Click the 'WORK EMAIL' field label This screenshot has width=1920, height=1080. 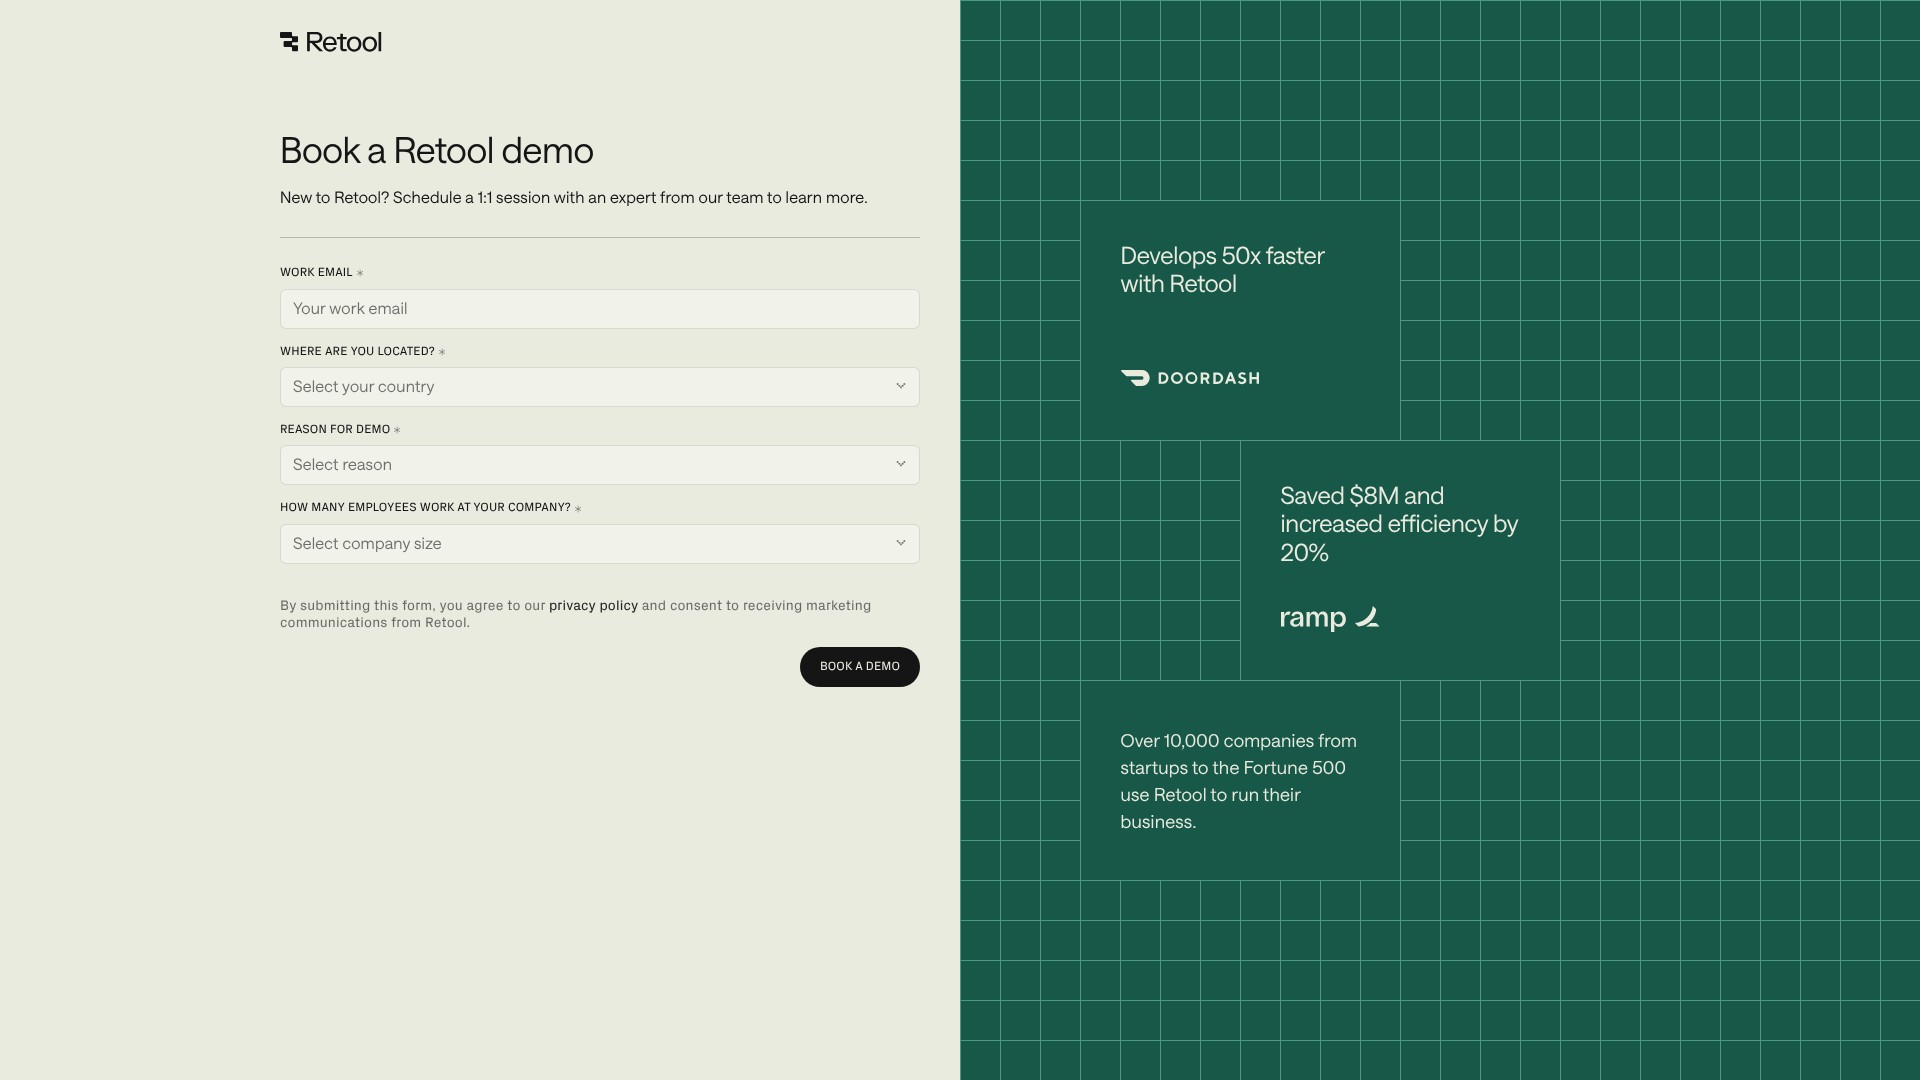[316, 273]
